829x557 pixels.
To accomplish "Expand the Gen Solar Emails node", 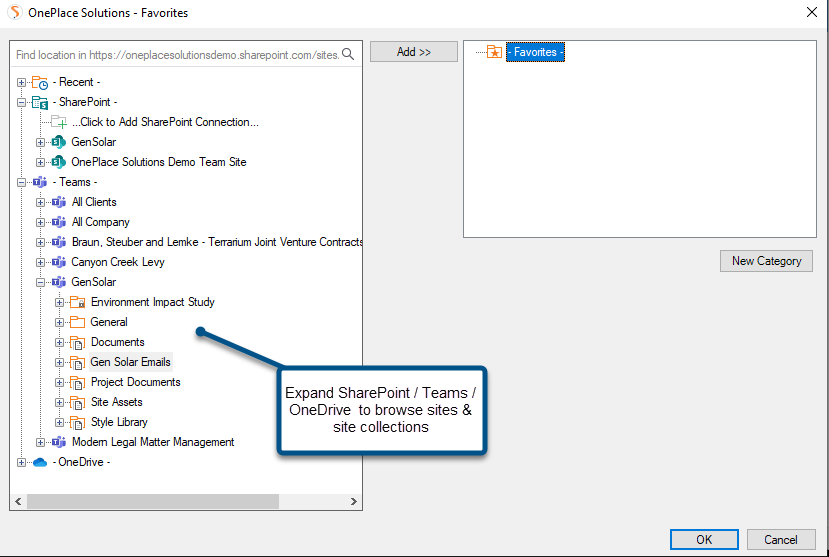I will tap(59, 363).
